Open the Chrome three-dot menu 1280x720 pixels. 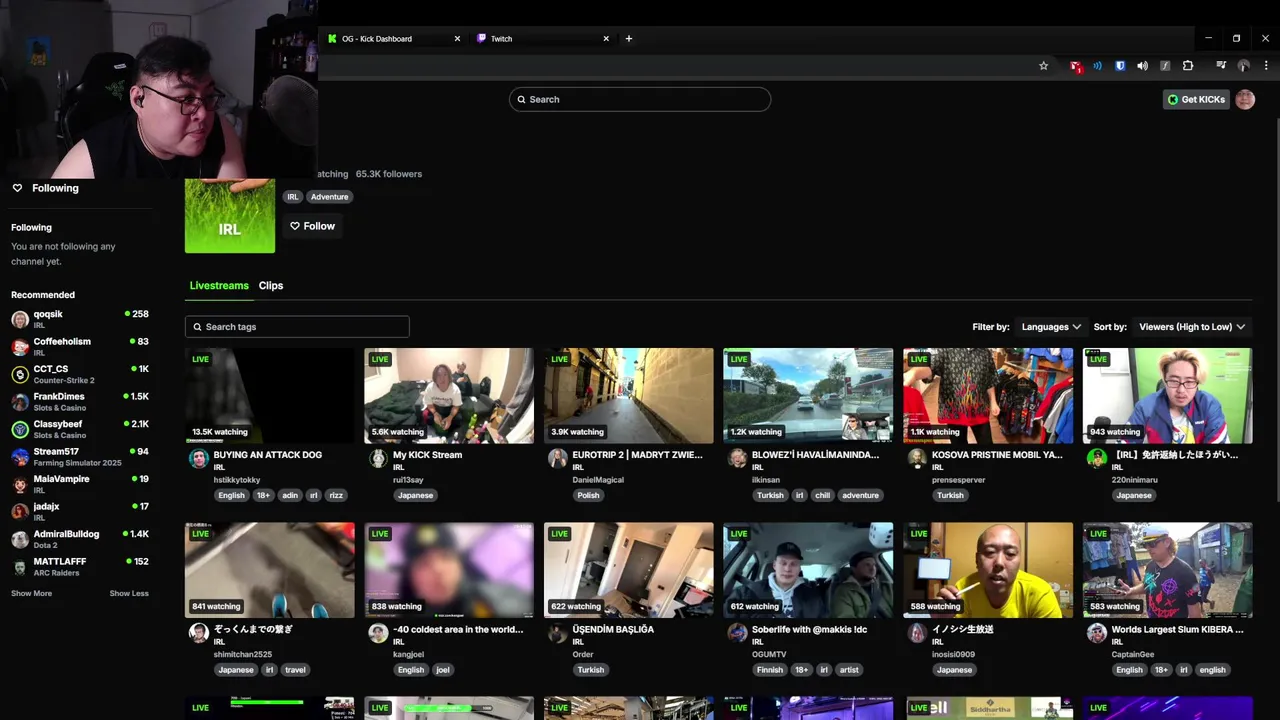[1265, 66]
